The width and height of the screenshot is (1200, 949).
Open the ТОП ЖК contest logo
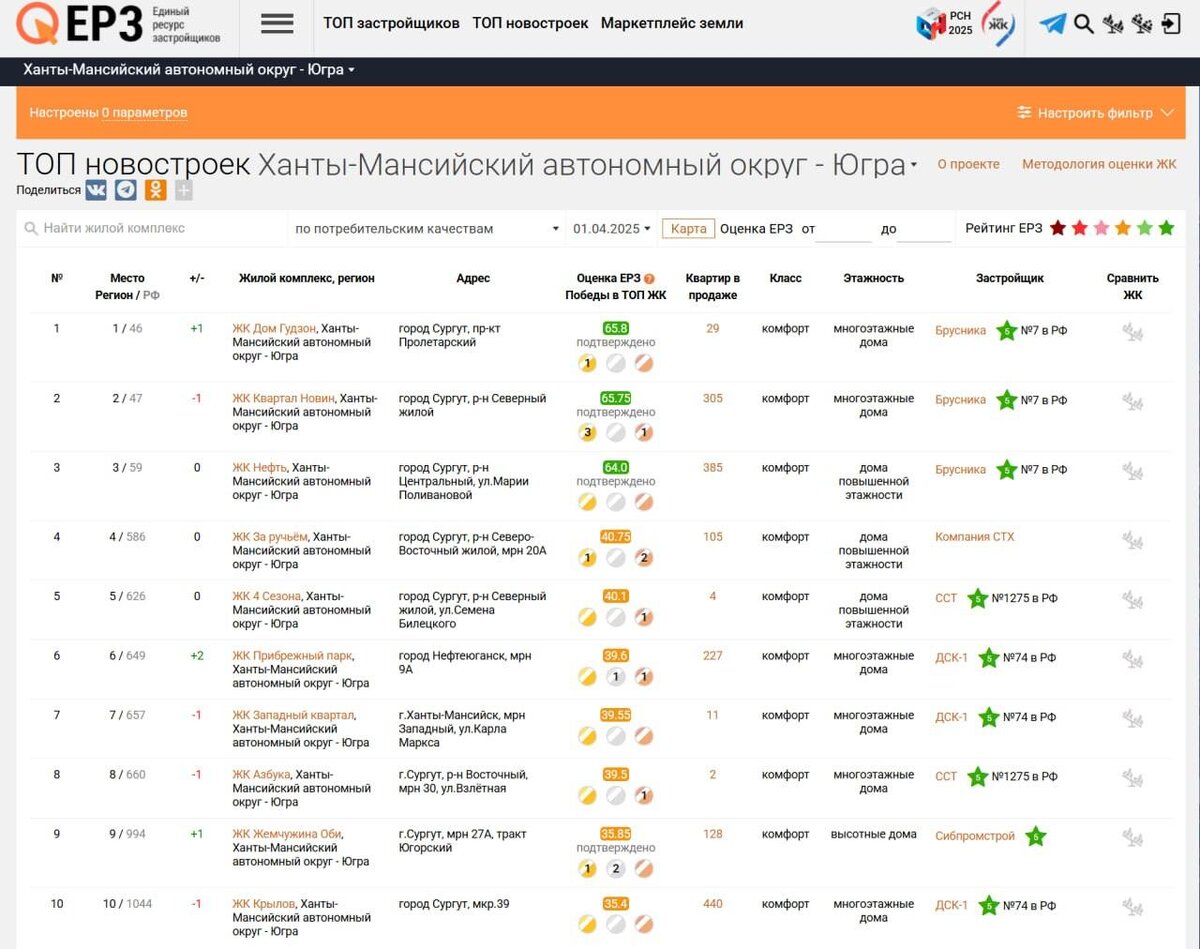coord(998,23)
